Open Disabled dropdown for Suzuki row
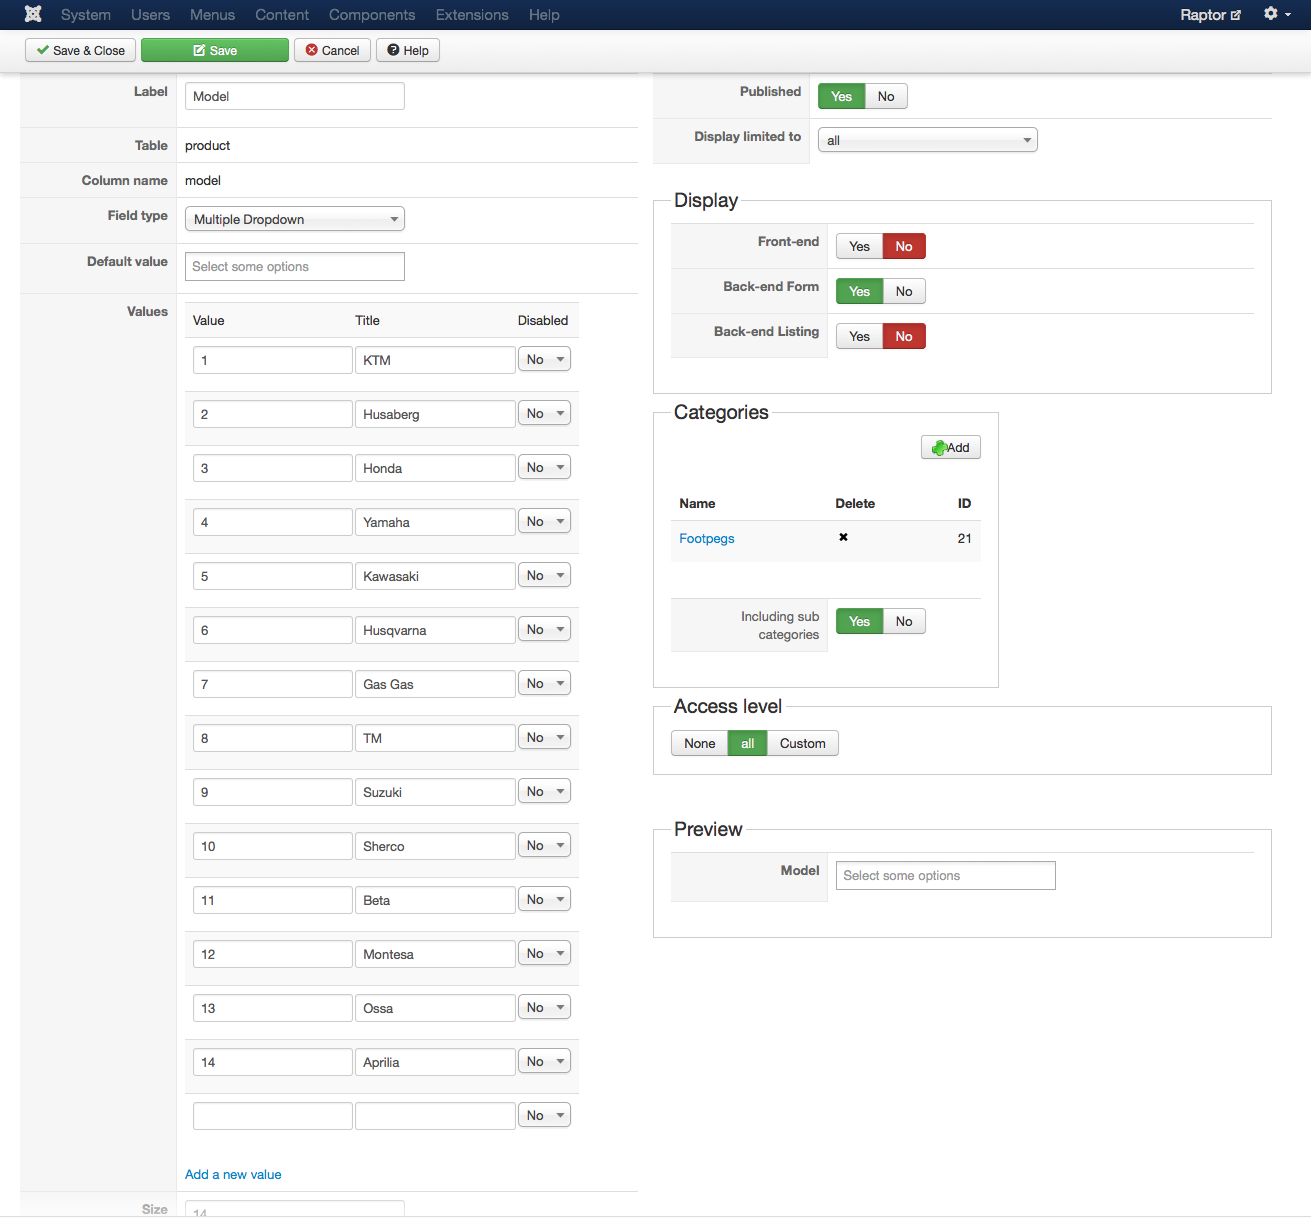 click(544, 791)
